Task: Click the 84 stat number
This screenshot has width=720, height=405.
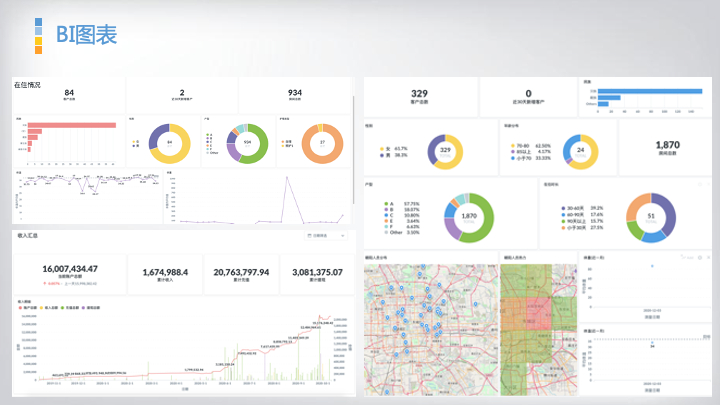Action: (x=69, y=92)
